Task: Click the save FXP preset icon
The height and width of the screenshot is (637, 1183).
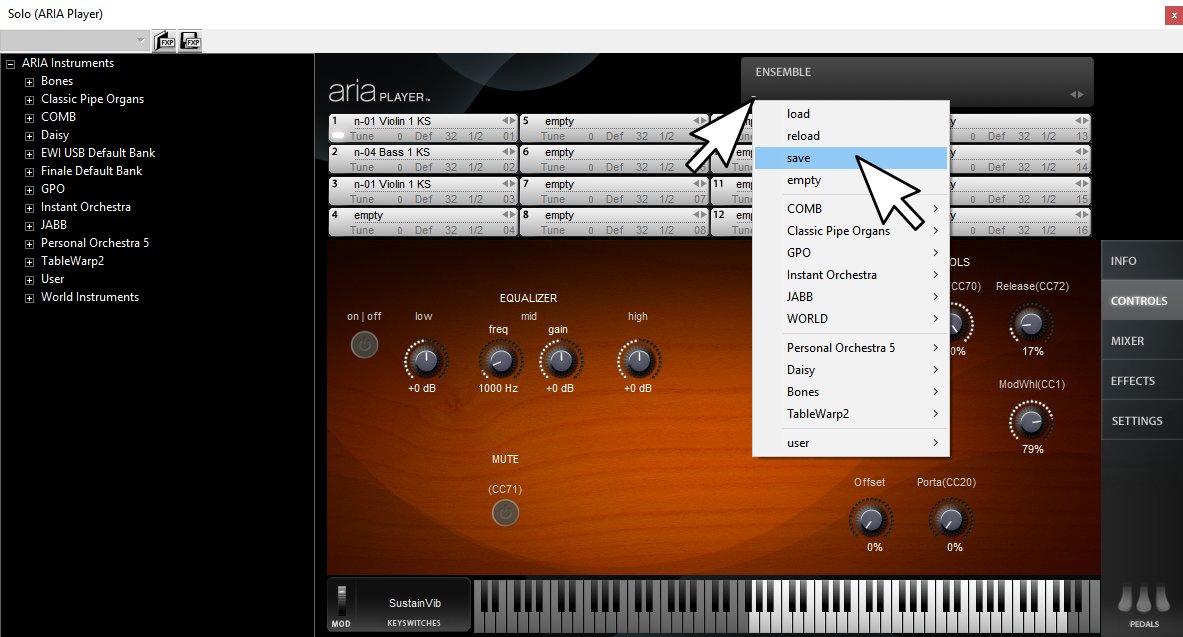Action: [x=190, y=41]
